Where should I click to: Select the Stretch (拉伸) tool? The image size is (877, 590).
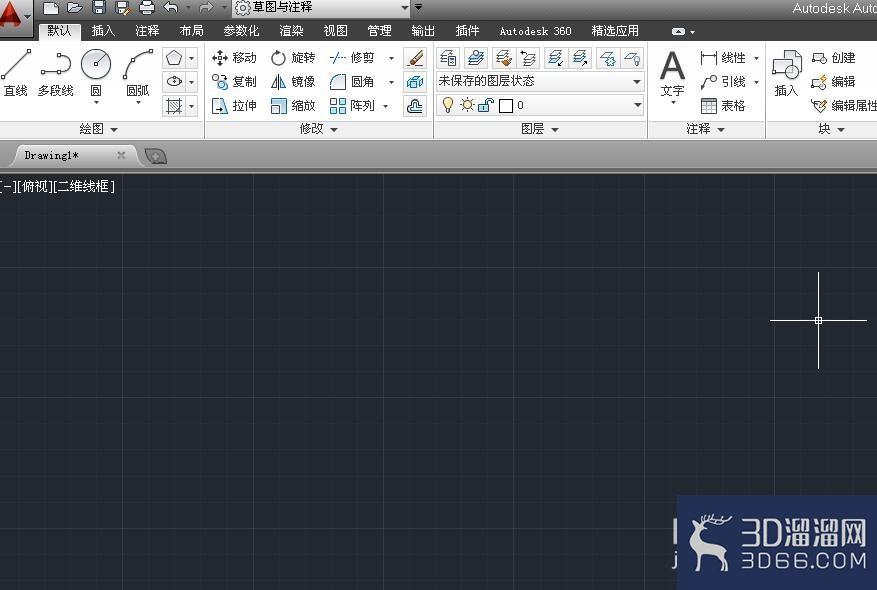(234, 106)
